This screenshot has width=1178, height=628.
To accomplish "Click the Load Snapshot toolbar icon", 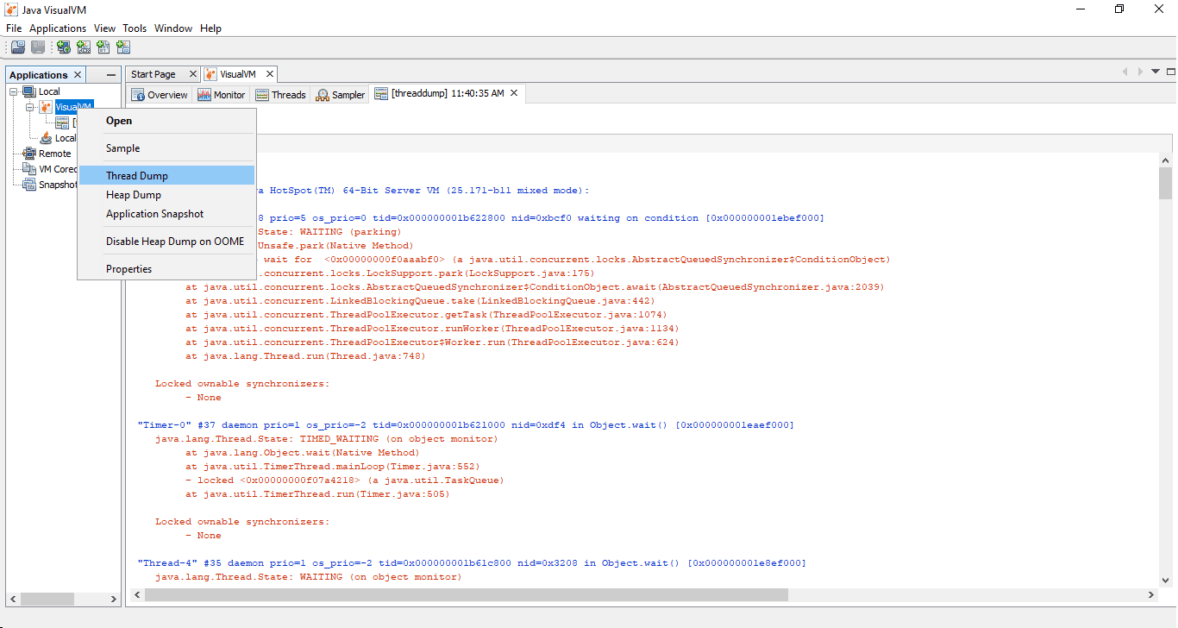I will pos(17,46).
